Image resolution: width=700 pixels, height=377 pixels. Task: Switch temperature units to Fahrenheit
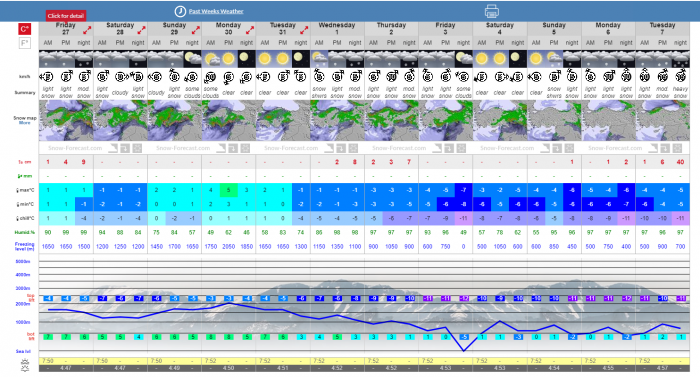coord(25,43)
